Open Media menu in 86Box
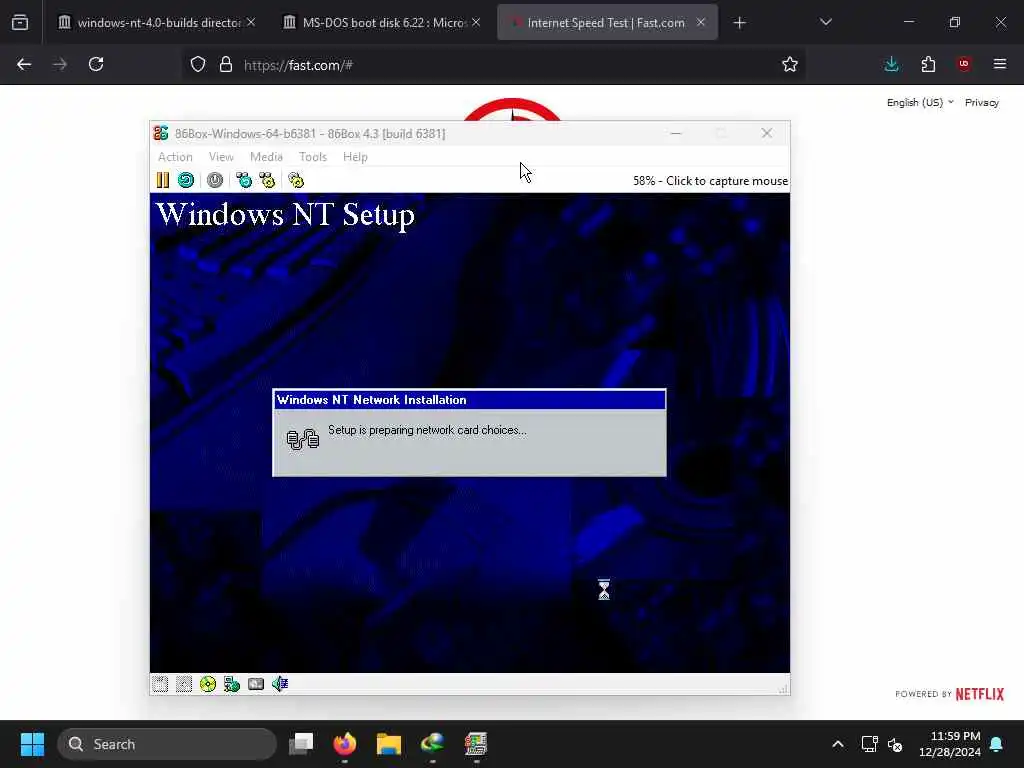Image resolution: width=1024 pixels, height=768 pixels. pyautogui.click(x=266, y=157)
